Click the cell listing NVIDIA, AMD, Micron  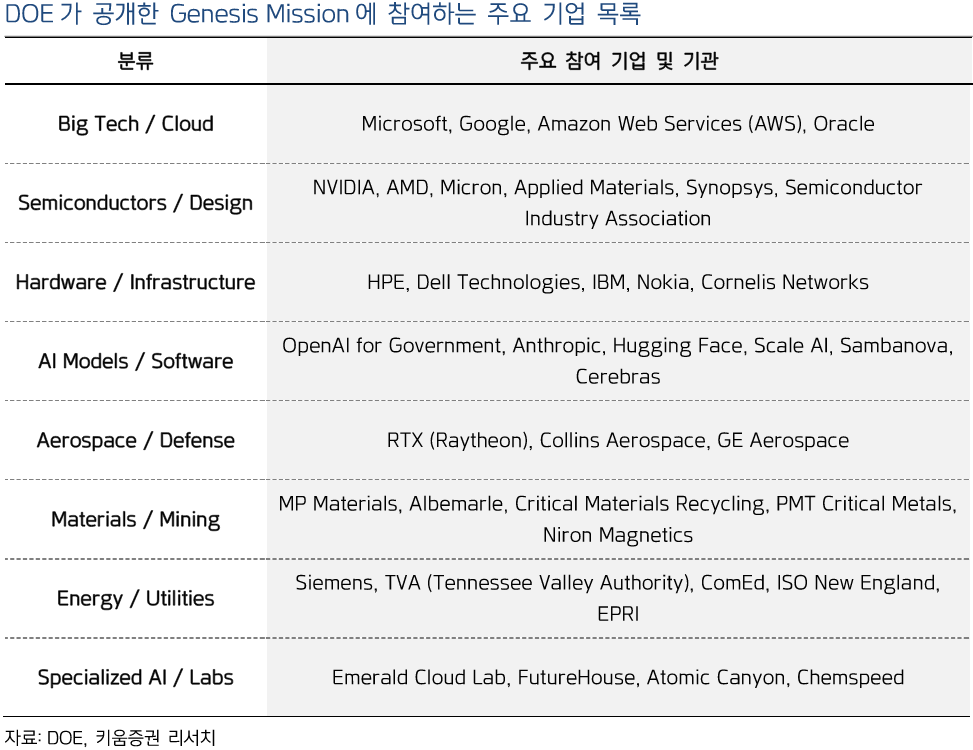618,203
